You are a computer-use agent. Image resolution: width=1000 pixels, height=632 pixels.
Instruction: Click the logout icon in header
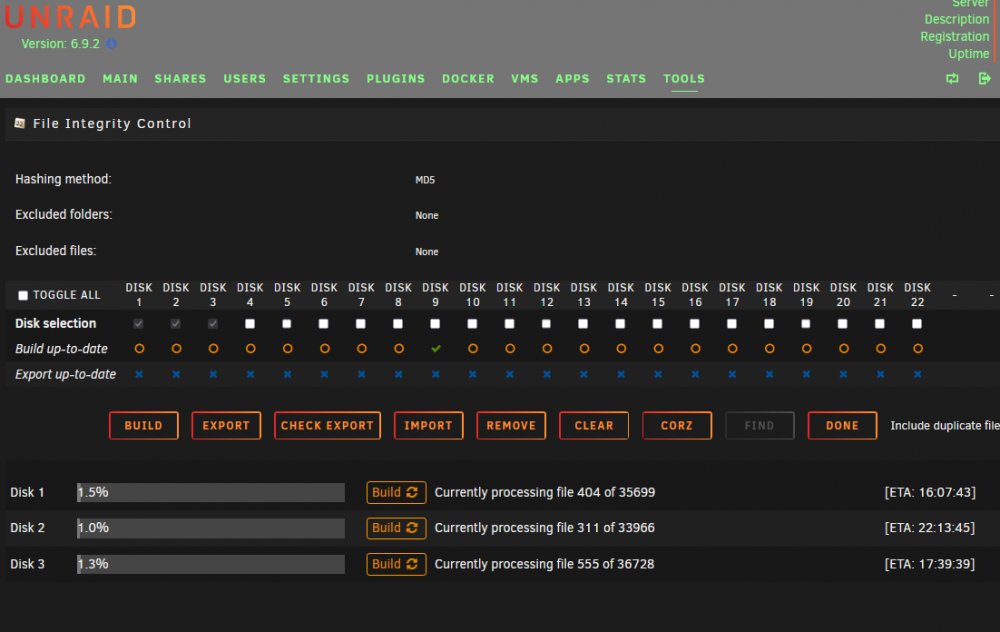[x=985, y=78]
